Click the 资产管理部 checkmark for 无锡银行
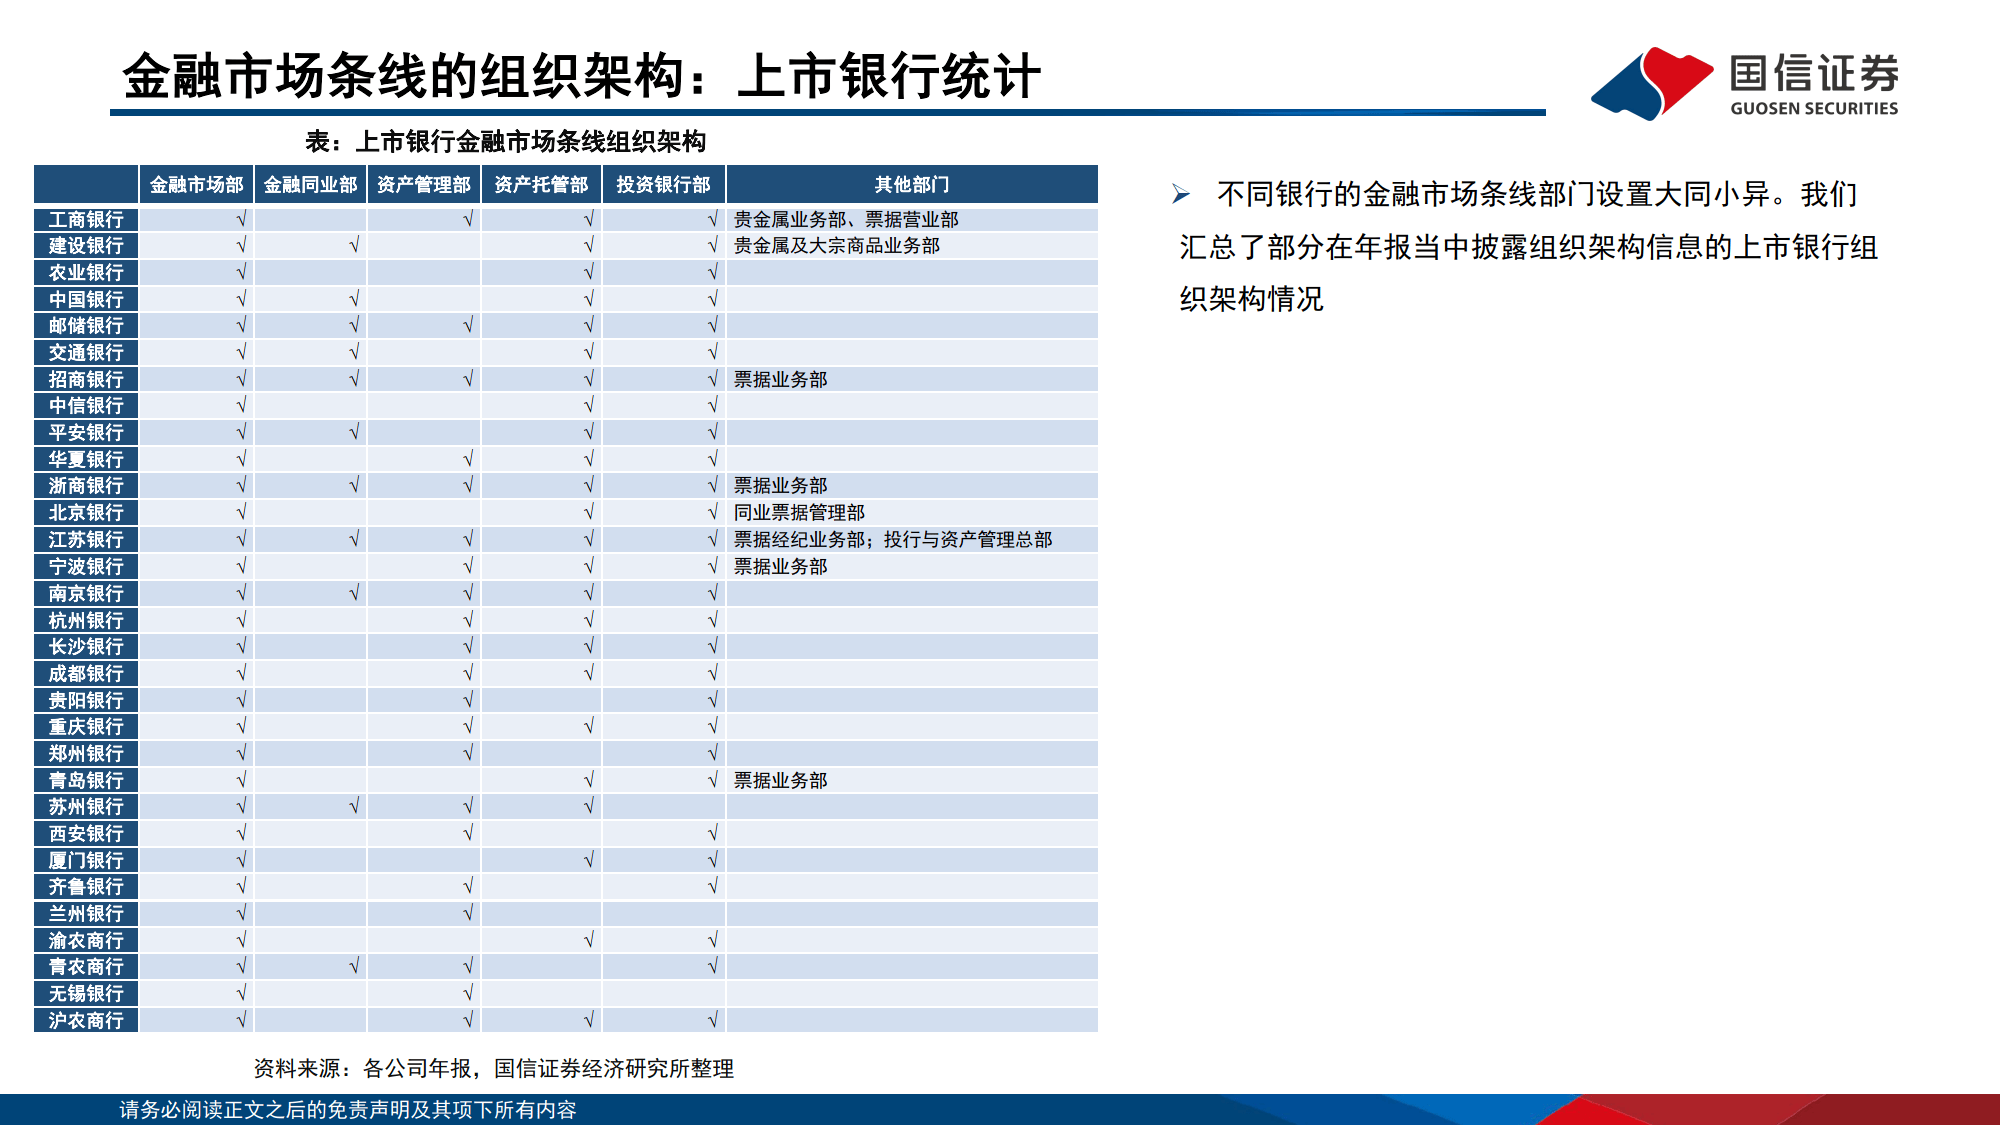This screenshot has width=2000, height=1125. (x=468, y=993)
